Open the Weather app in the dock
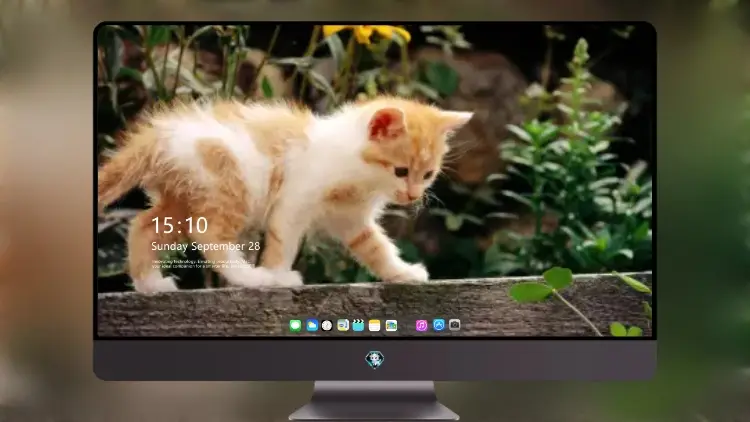Screen dimensions: 750x422 pyautogui.click(x=312, y=325)
